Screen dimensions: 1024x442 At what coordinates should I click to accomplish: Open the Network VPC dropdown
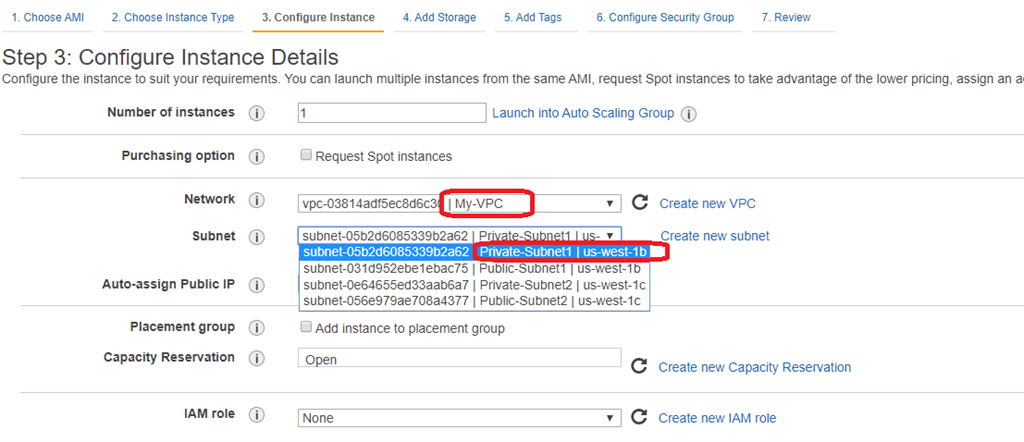(x=460, y=203)
